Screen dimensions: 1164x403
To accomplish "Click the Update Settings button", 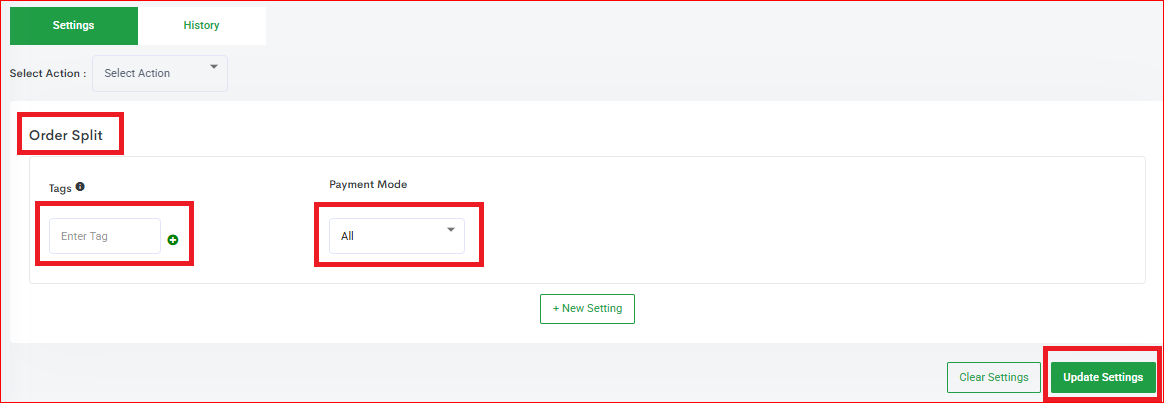I will click(x=1103, y=377).
